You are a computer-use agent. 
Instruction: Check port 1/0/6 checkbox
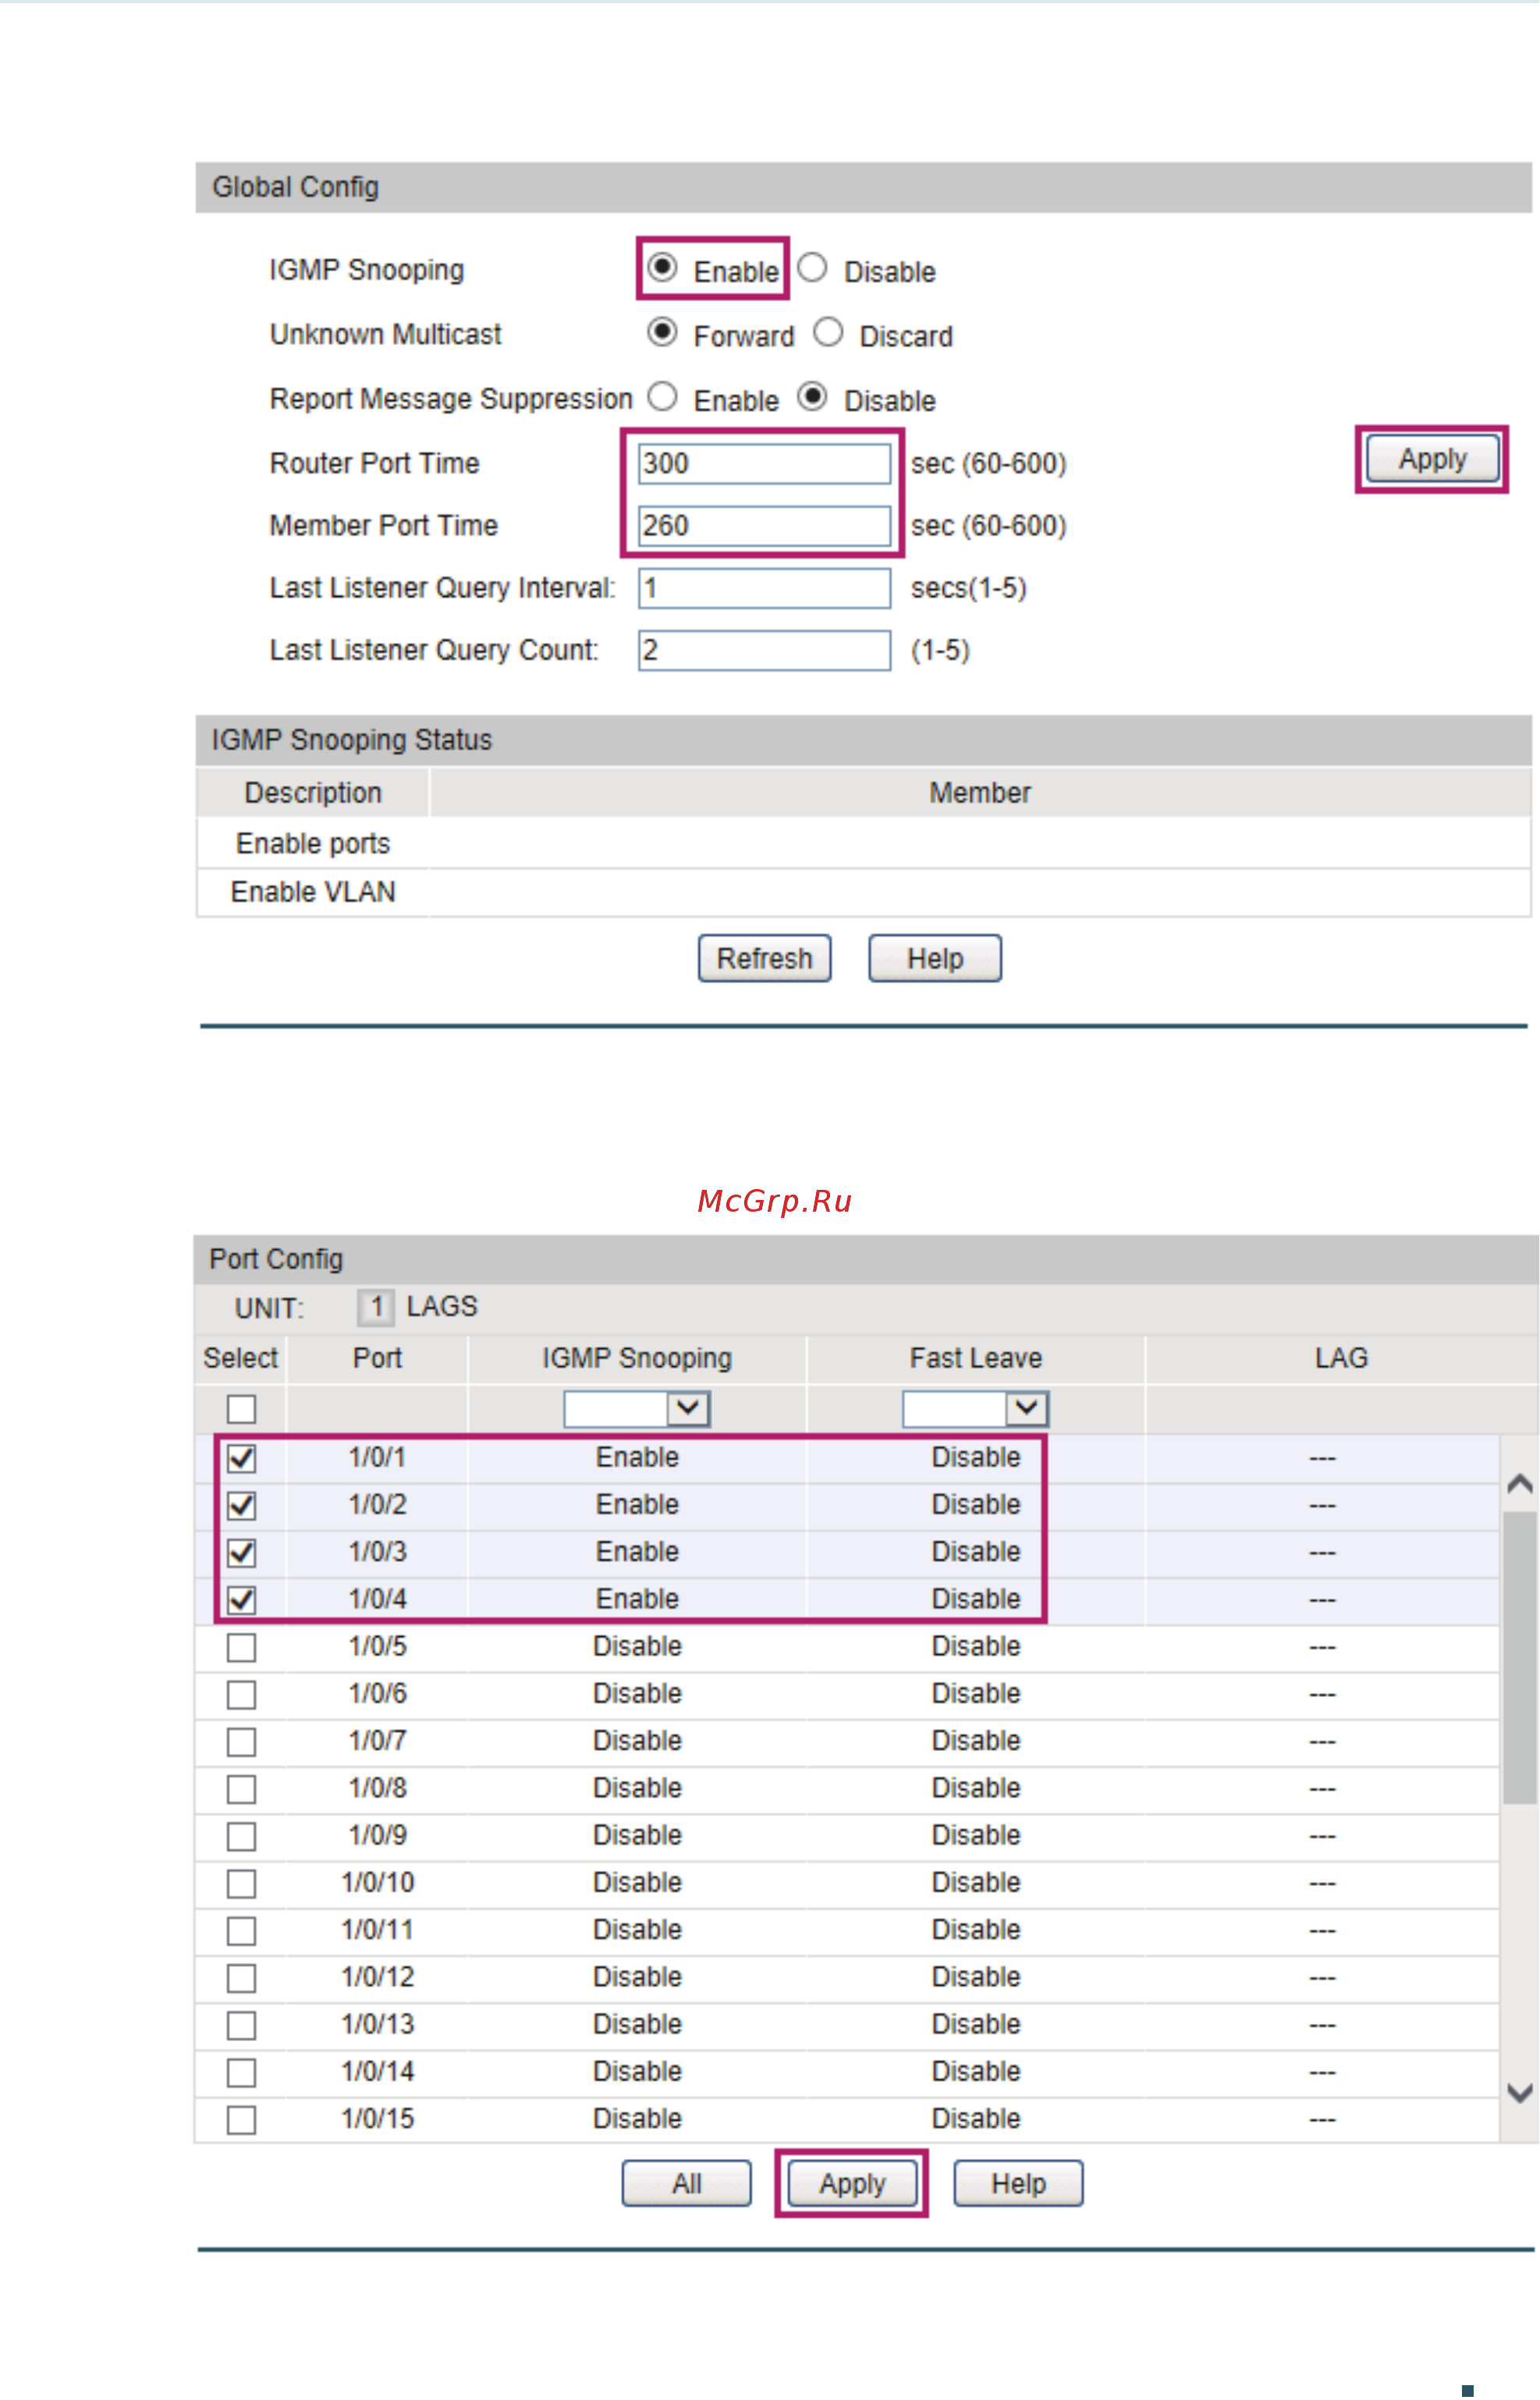[241, 1694]
